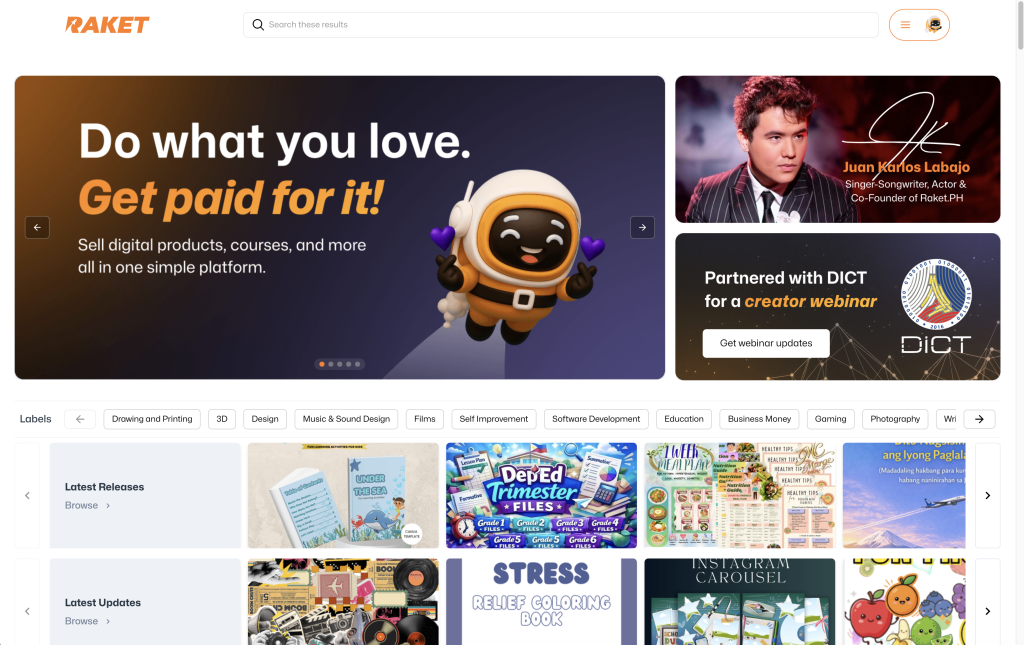
Task: Expand Latest Updates row with right chevron
Action: [987, 611]
